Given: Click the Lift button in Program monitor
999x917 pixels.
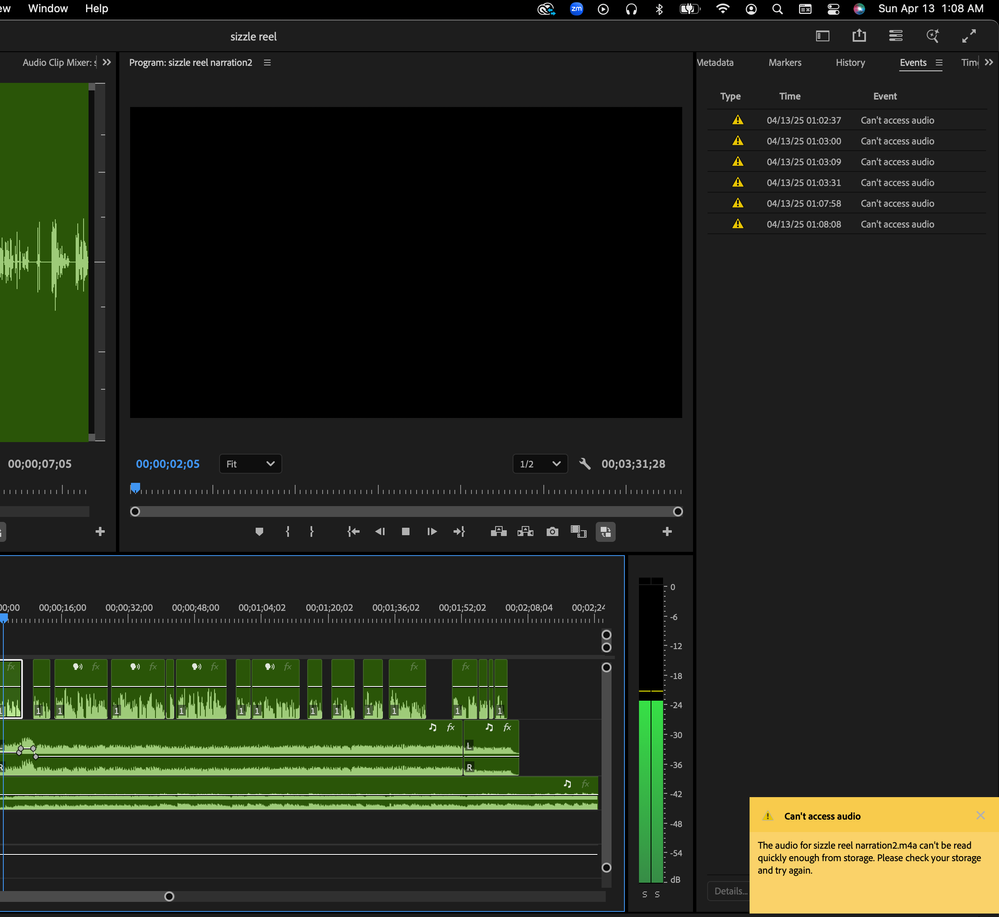Looking at the screenshot, I should (498, 532).
